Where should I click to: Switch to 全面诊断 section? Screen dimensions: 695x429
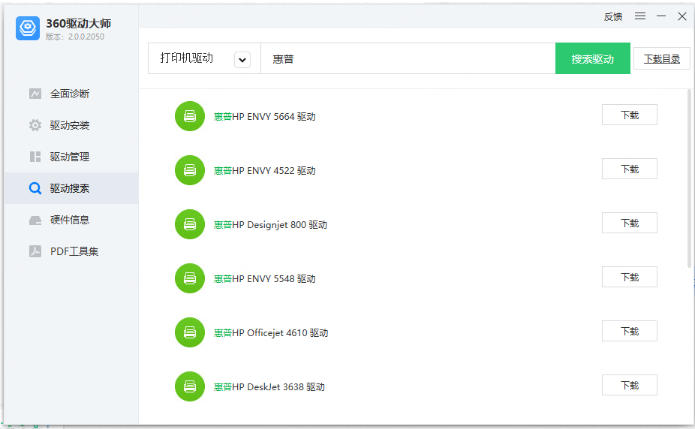click(x=71, y=94)
